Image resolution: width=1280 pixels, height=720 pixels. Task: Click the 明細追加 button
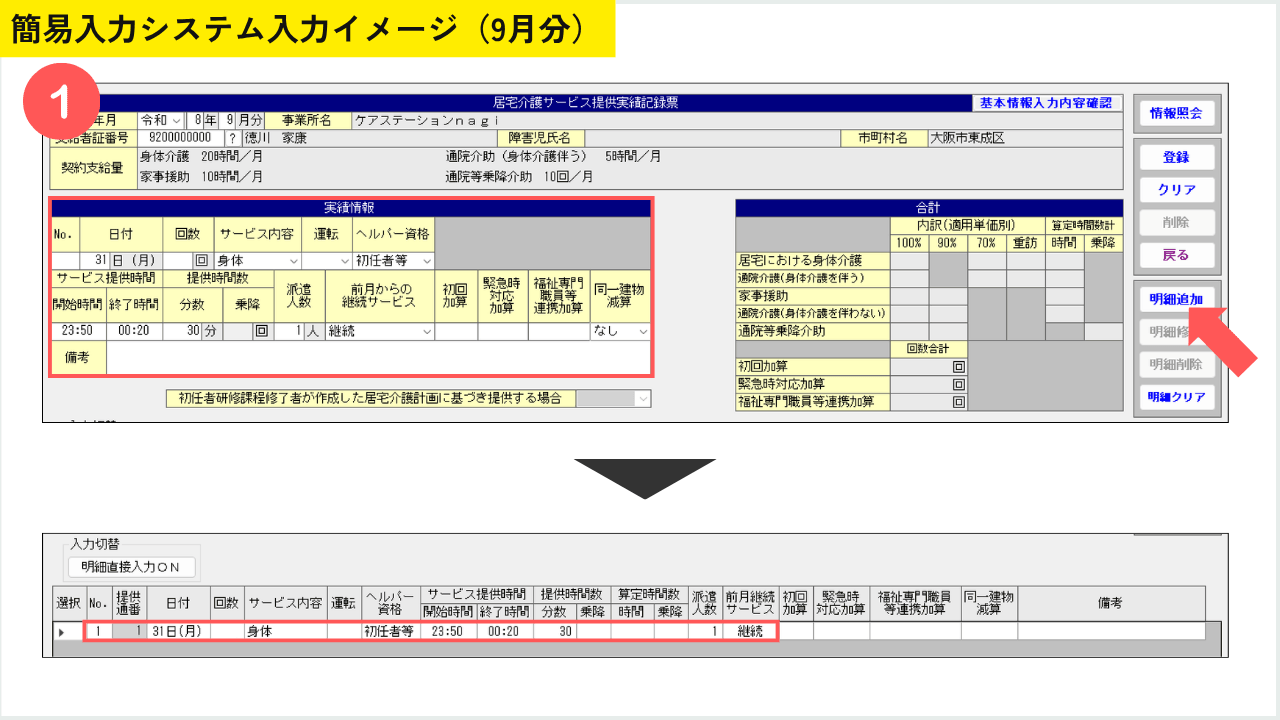click(x=1176, y=299)
